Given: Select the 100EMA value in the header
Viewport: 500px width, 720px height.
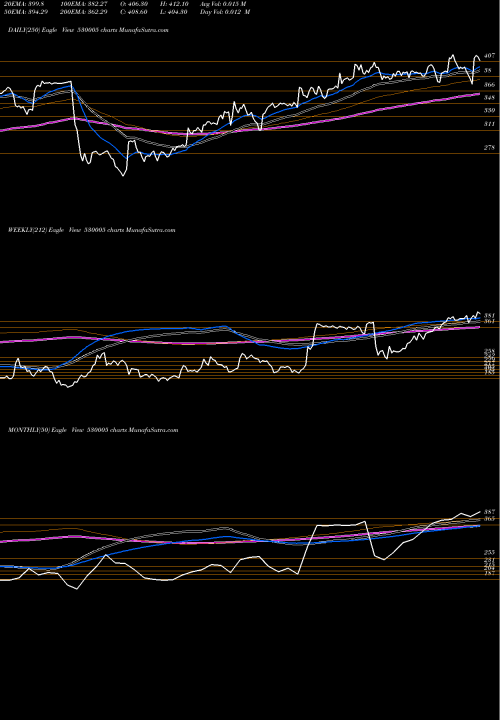Looking at the screenshot, I should pyautogui.click(x=86, y=4).
